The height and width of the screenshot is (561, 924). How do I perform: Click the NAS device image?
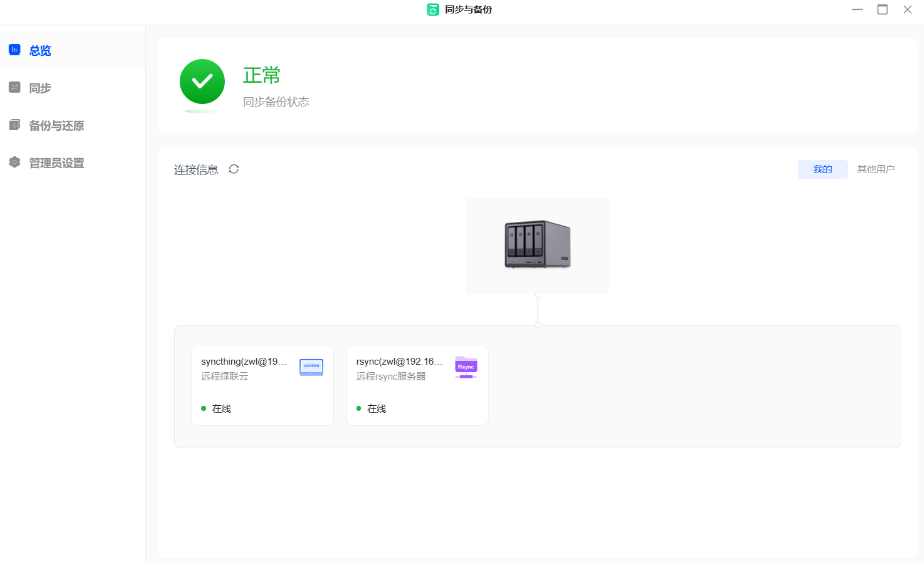coord(537,245)
